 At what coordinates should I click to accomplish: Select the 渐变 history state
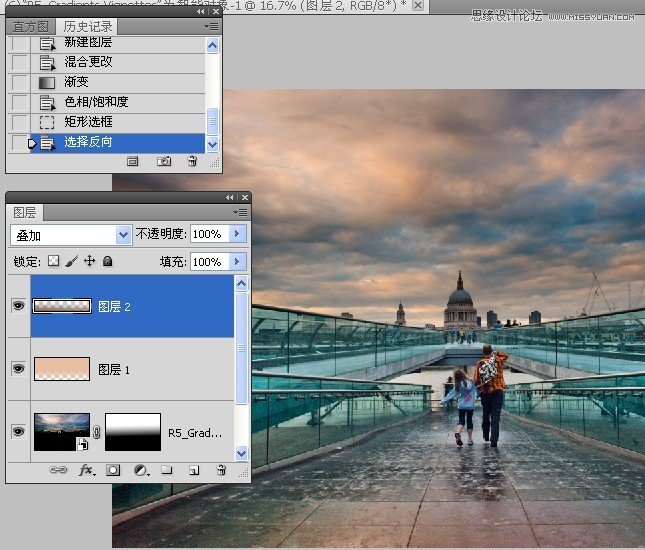tap(76, 82)
